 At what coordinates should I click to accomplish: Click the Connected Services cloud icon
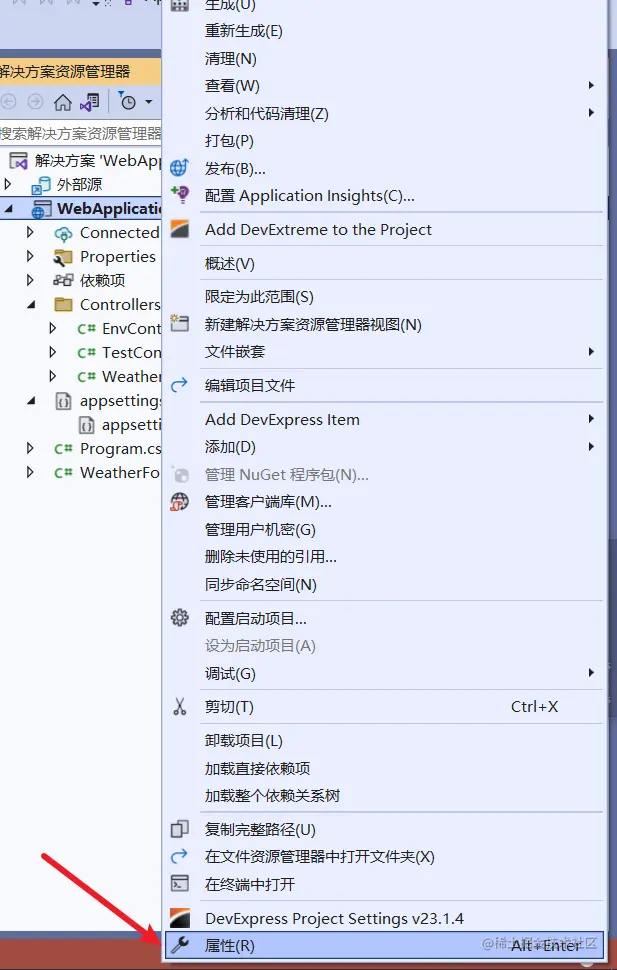click(63, 233)
